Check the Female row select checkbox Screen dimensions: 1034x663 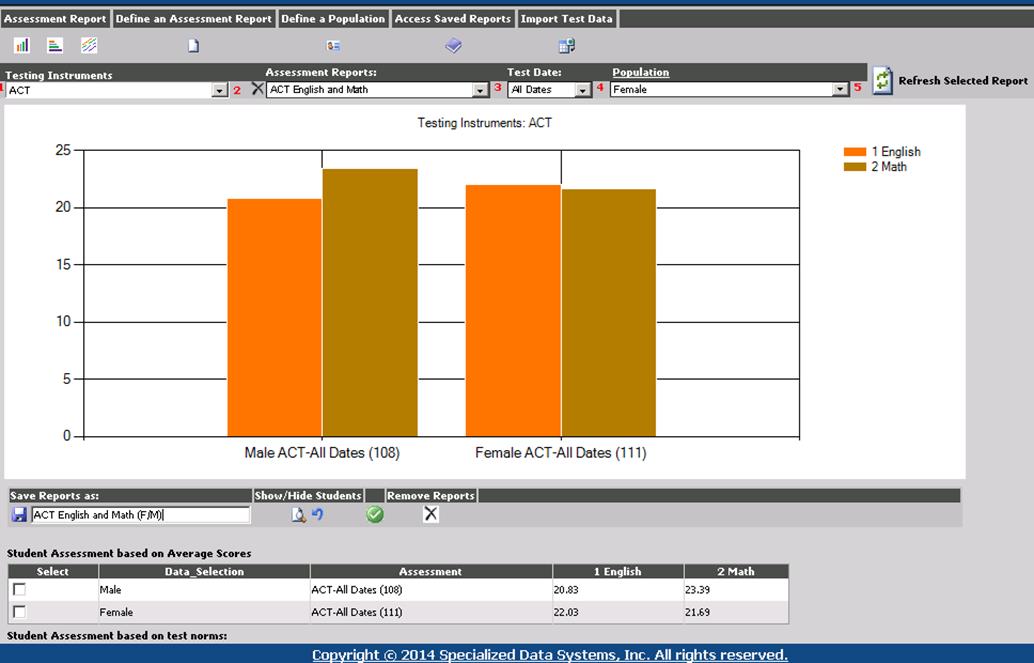[19, 612]
